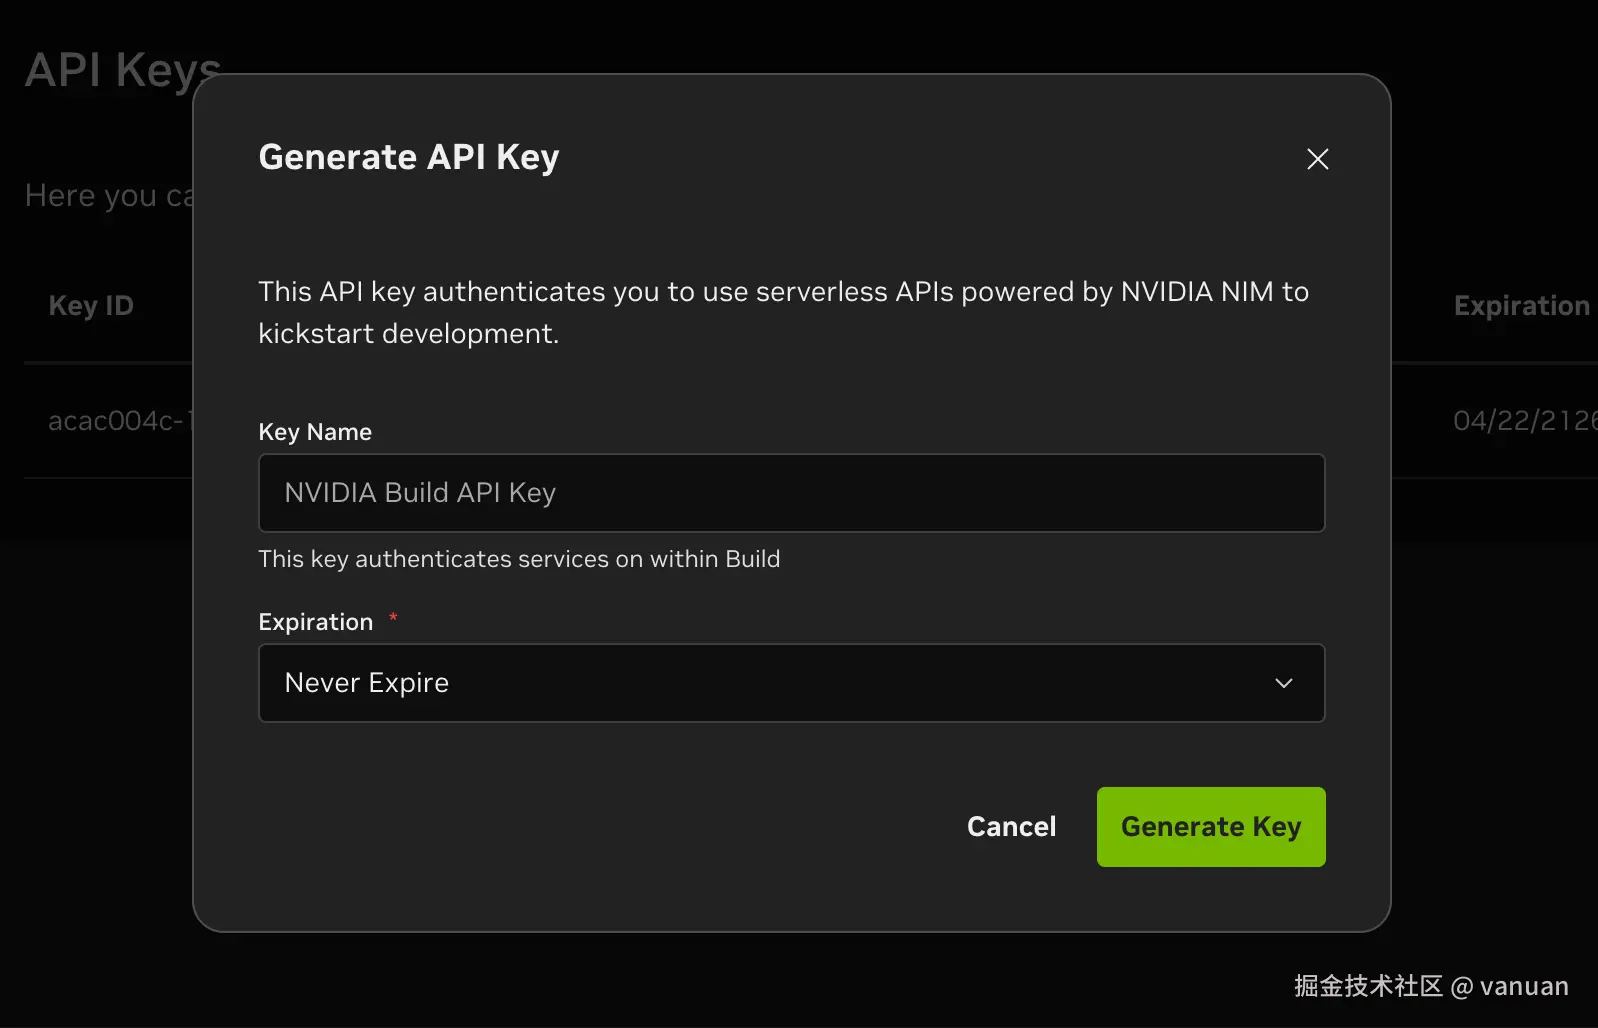Click the Key Name input field

tap(791, 493)
